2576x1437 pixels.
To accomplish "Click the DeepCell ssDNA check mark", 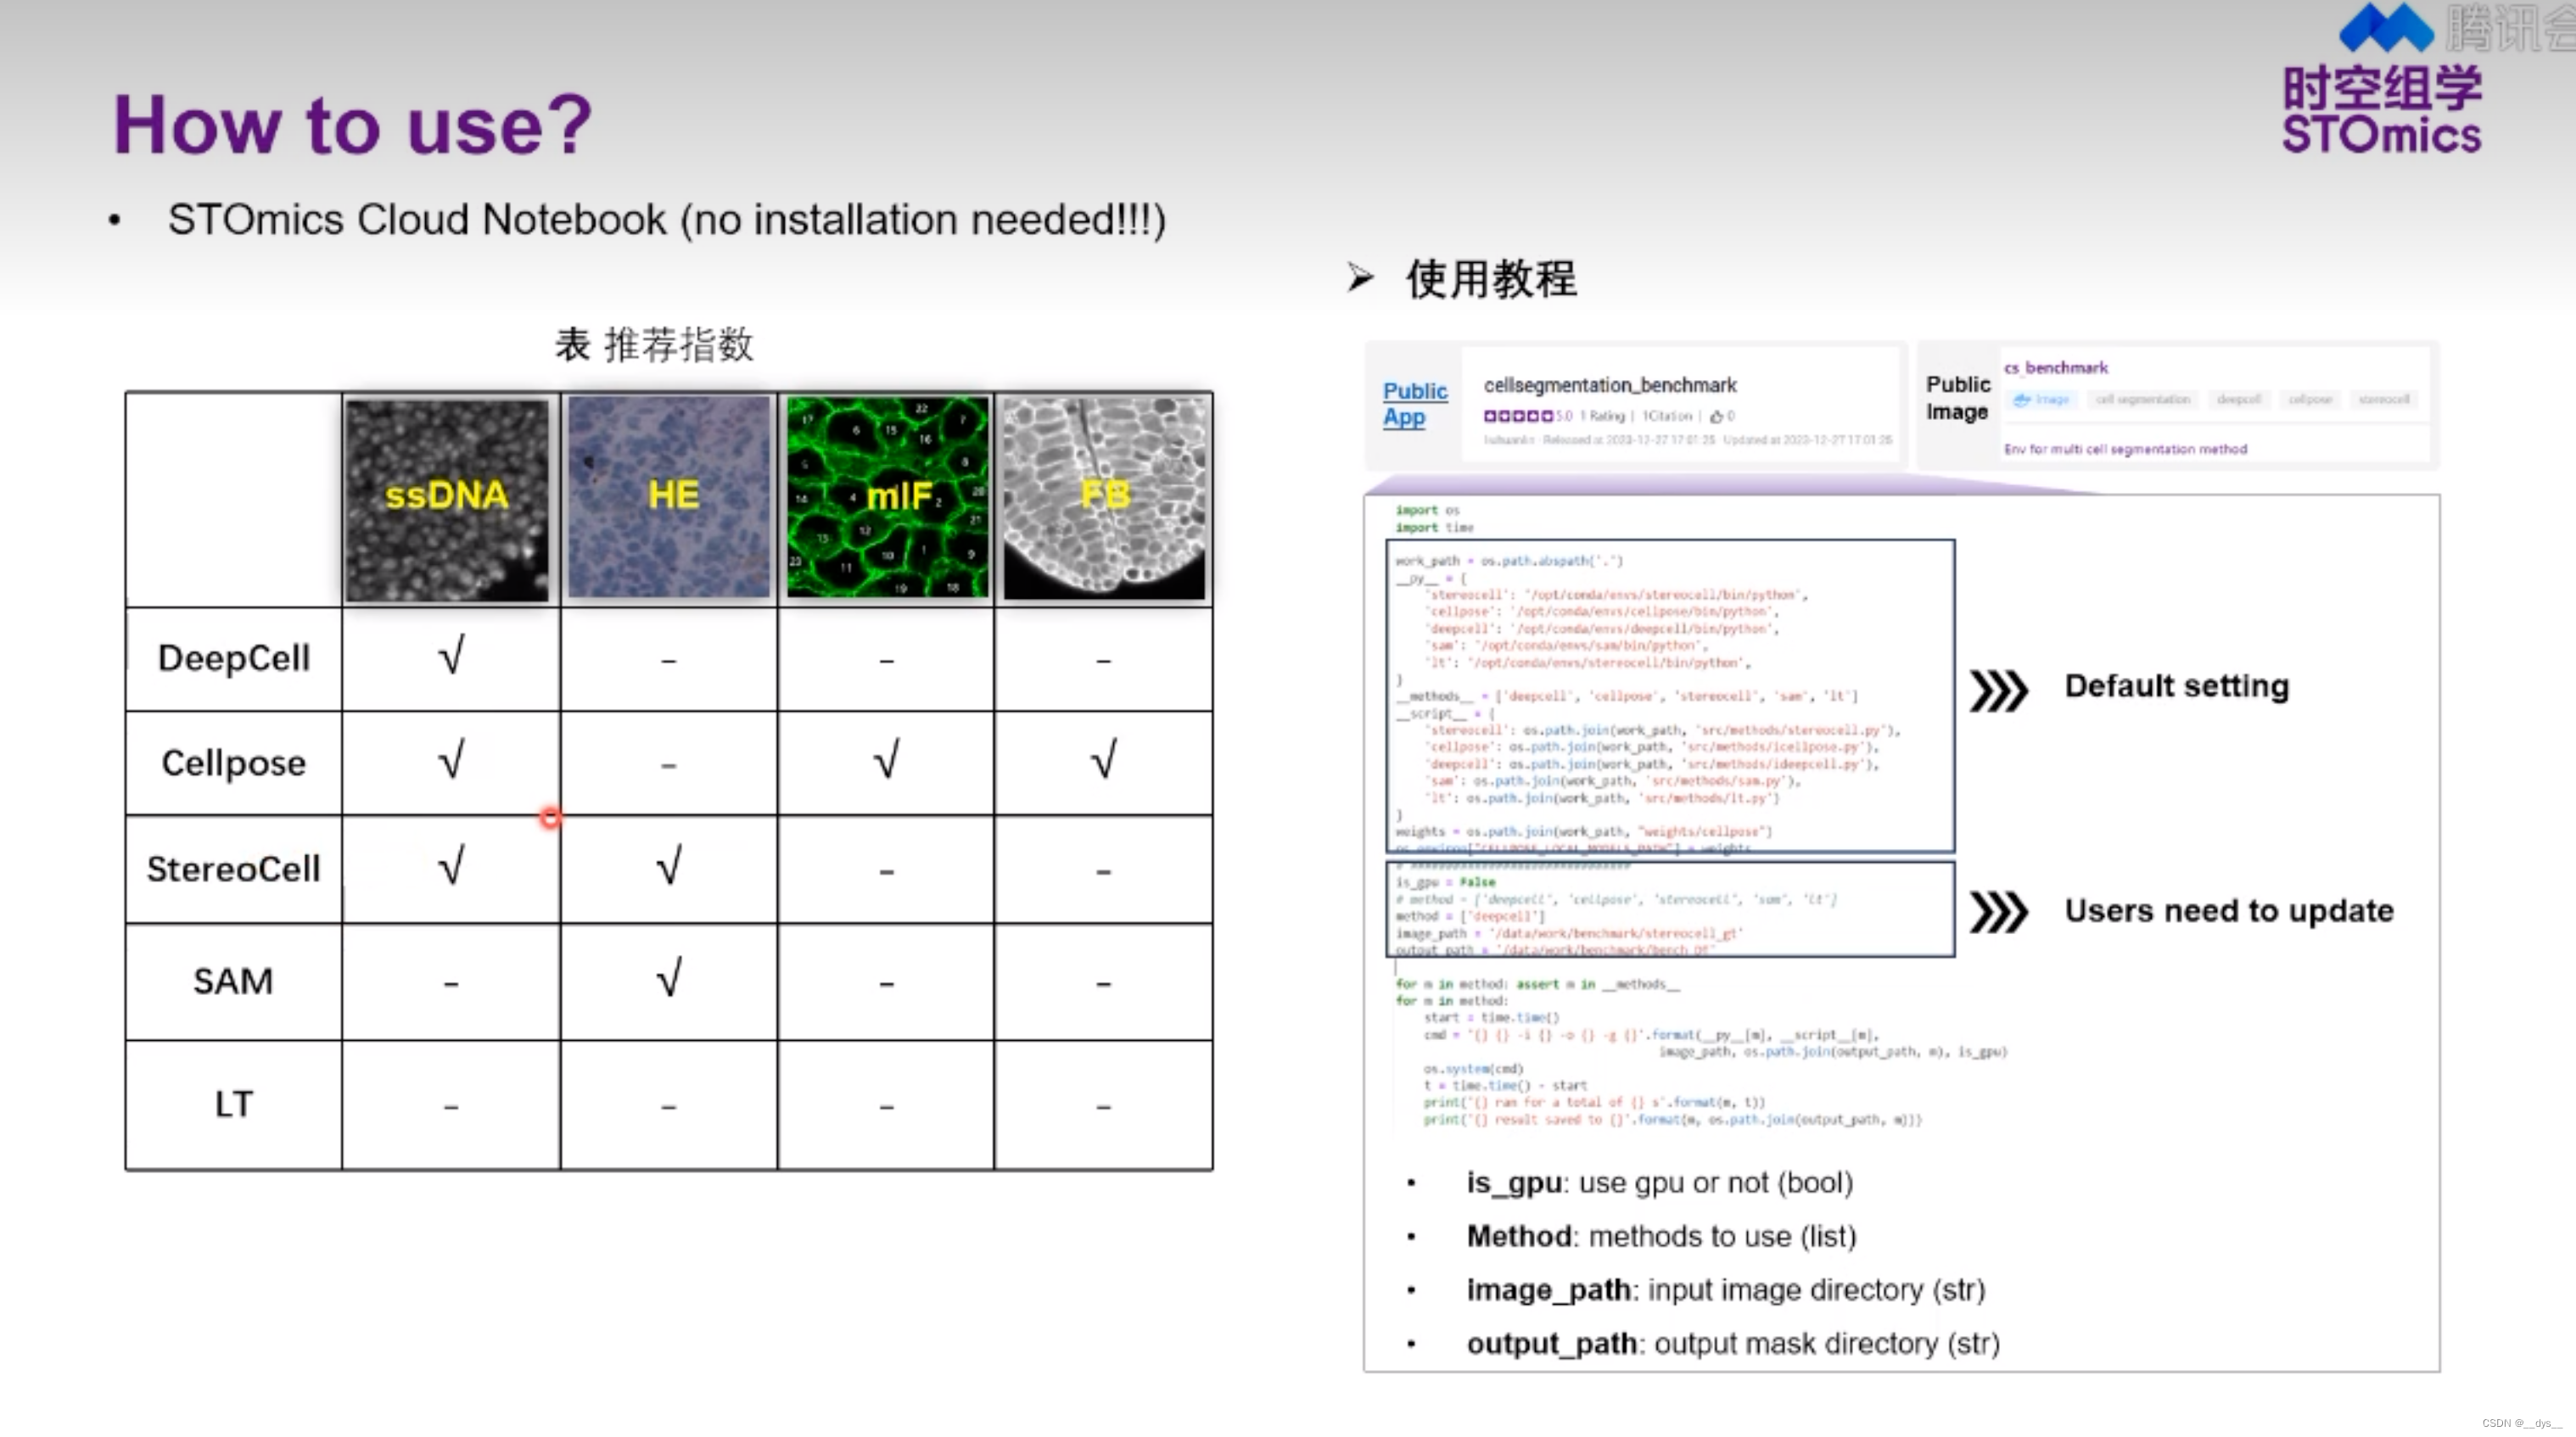I will [x=451, y=656].
